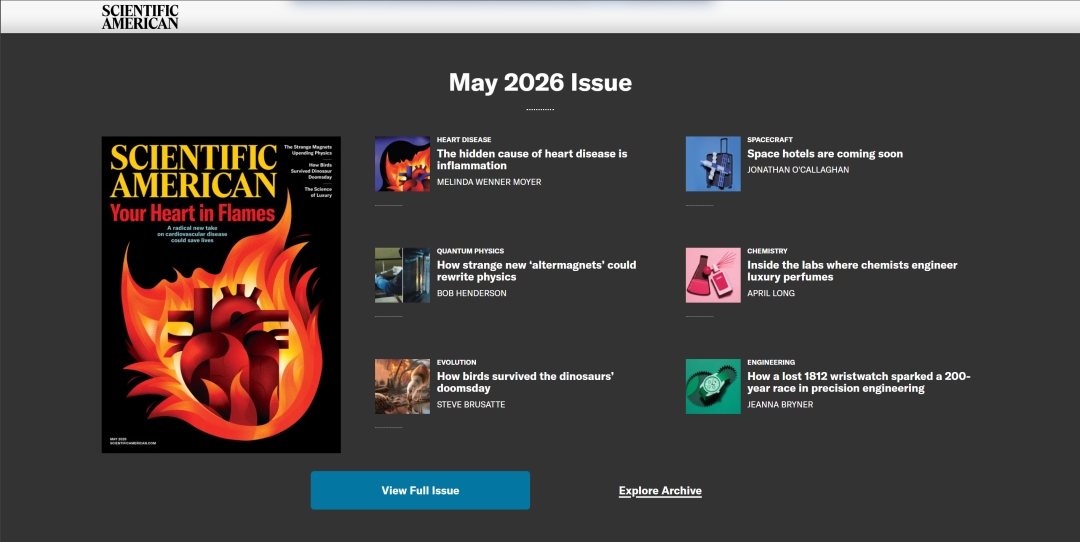
Task: Click author name Jeanna Bryner
Action: point(780,405)
